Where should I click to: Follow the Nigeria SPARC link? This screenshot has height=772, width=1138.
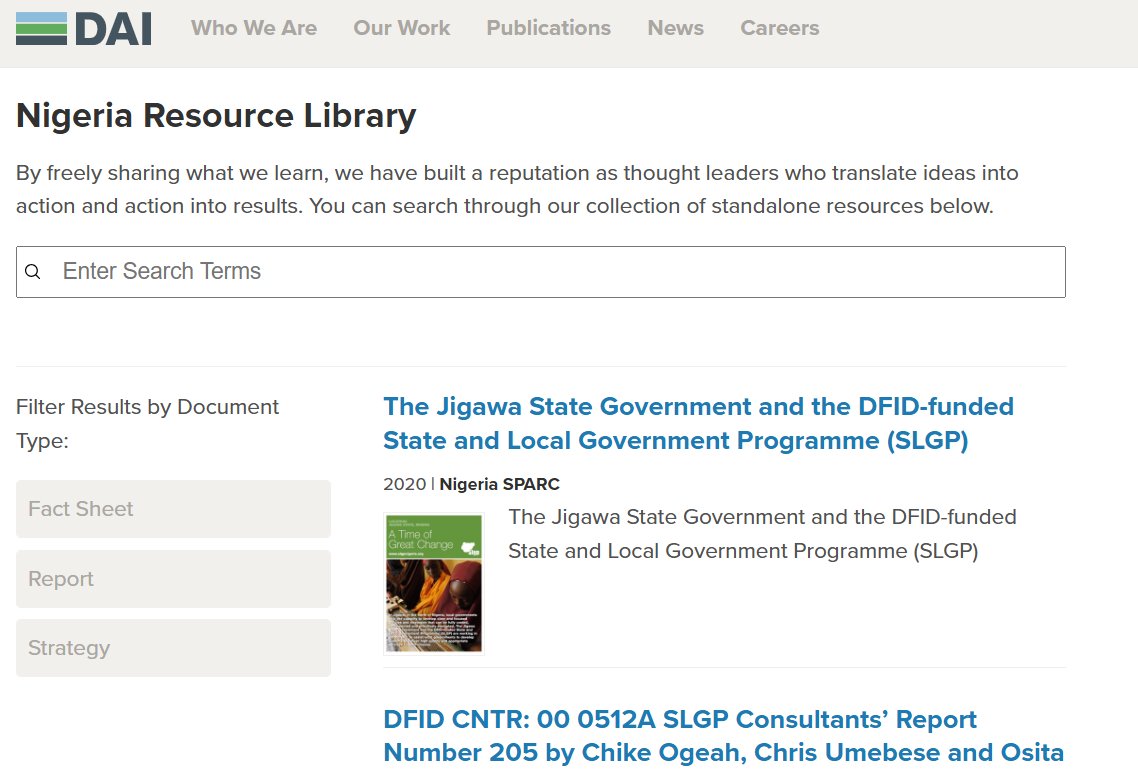pos(499,484)
